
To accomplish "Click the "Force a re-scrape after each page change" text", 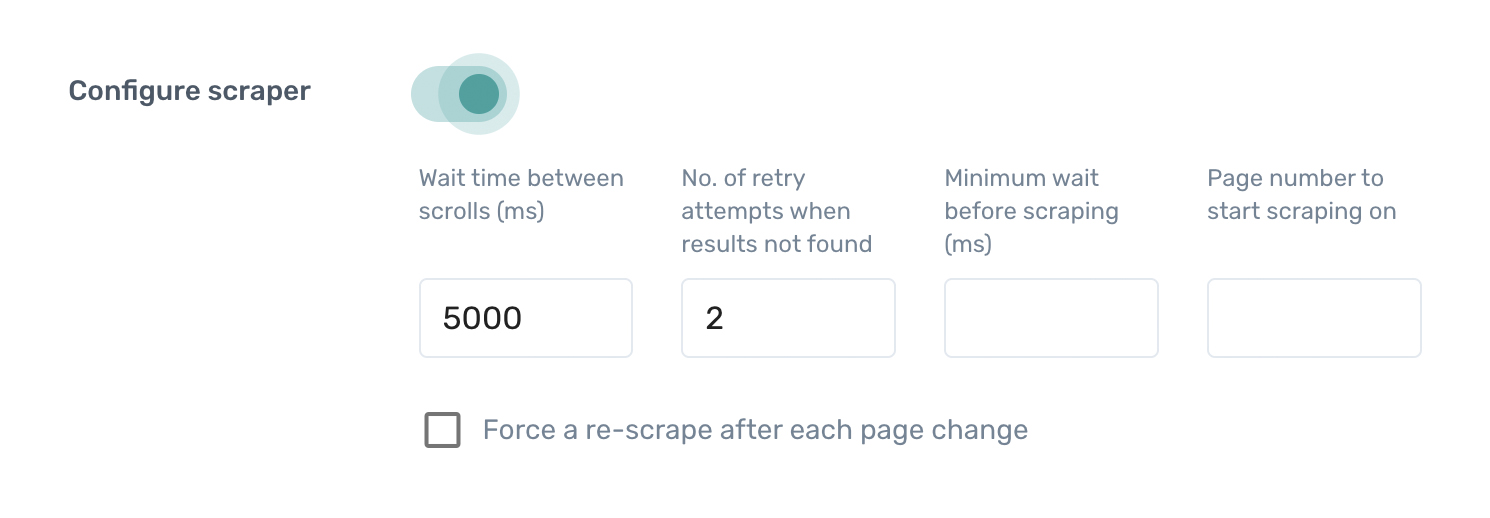I will [x=755, y=430].
